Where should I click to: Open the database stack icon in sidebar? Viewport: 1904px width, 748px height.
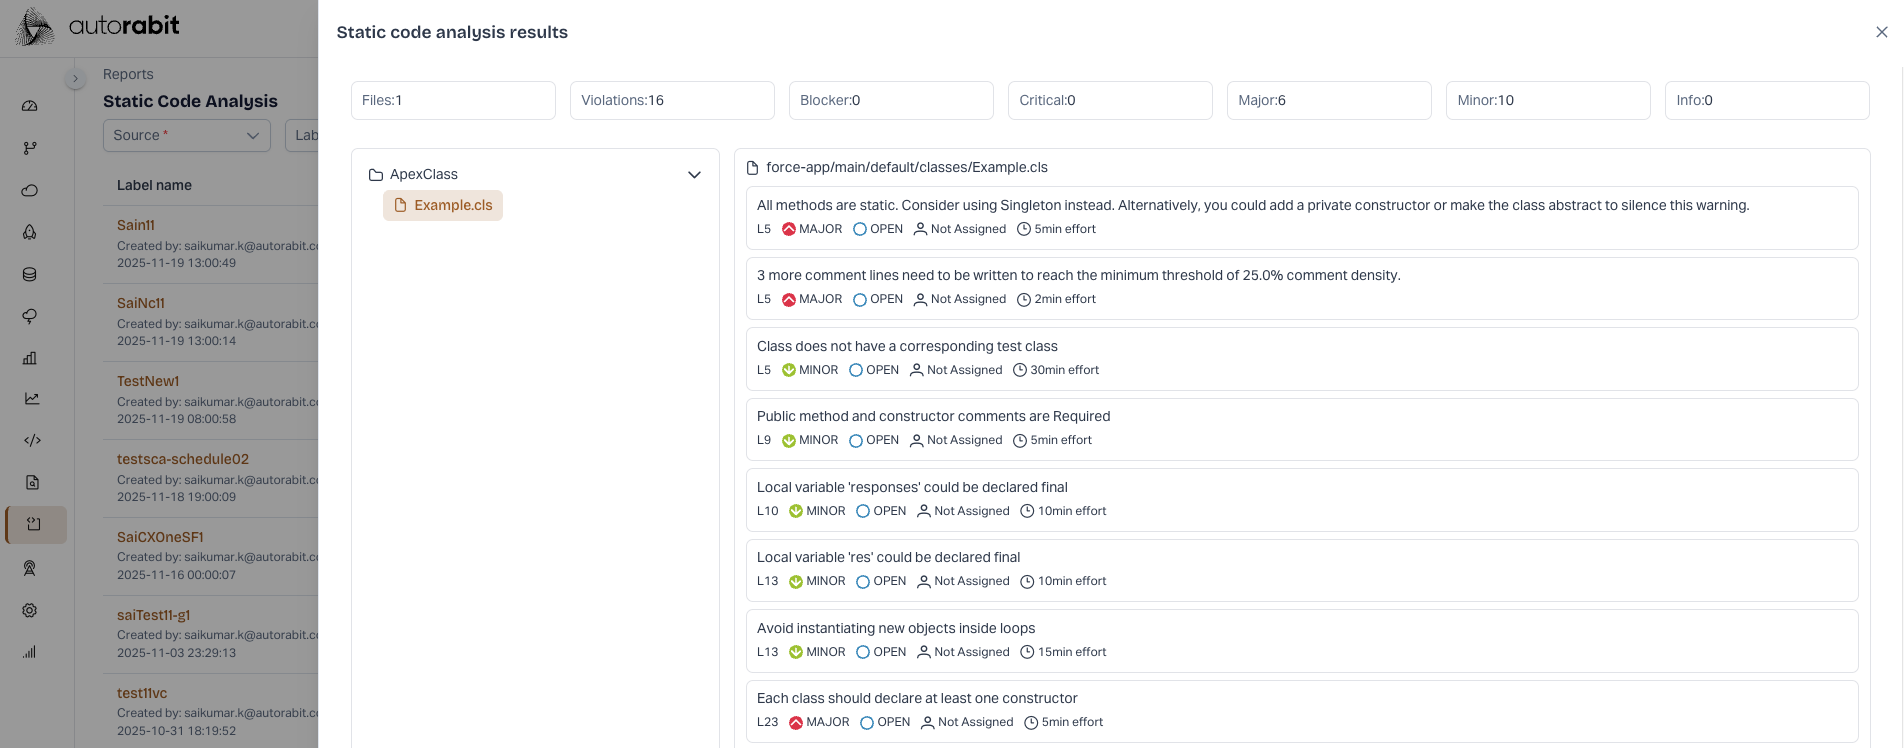(x=30, y=274)
